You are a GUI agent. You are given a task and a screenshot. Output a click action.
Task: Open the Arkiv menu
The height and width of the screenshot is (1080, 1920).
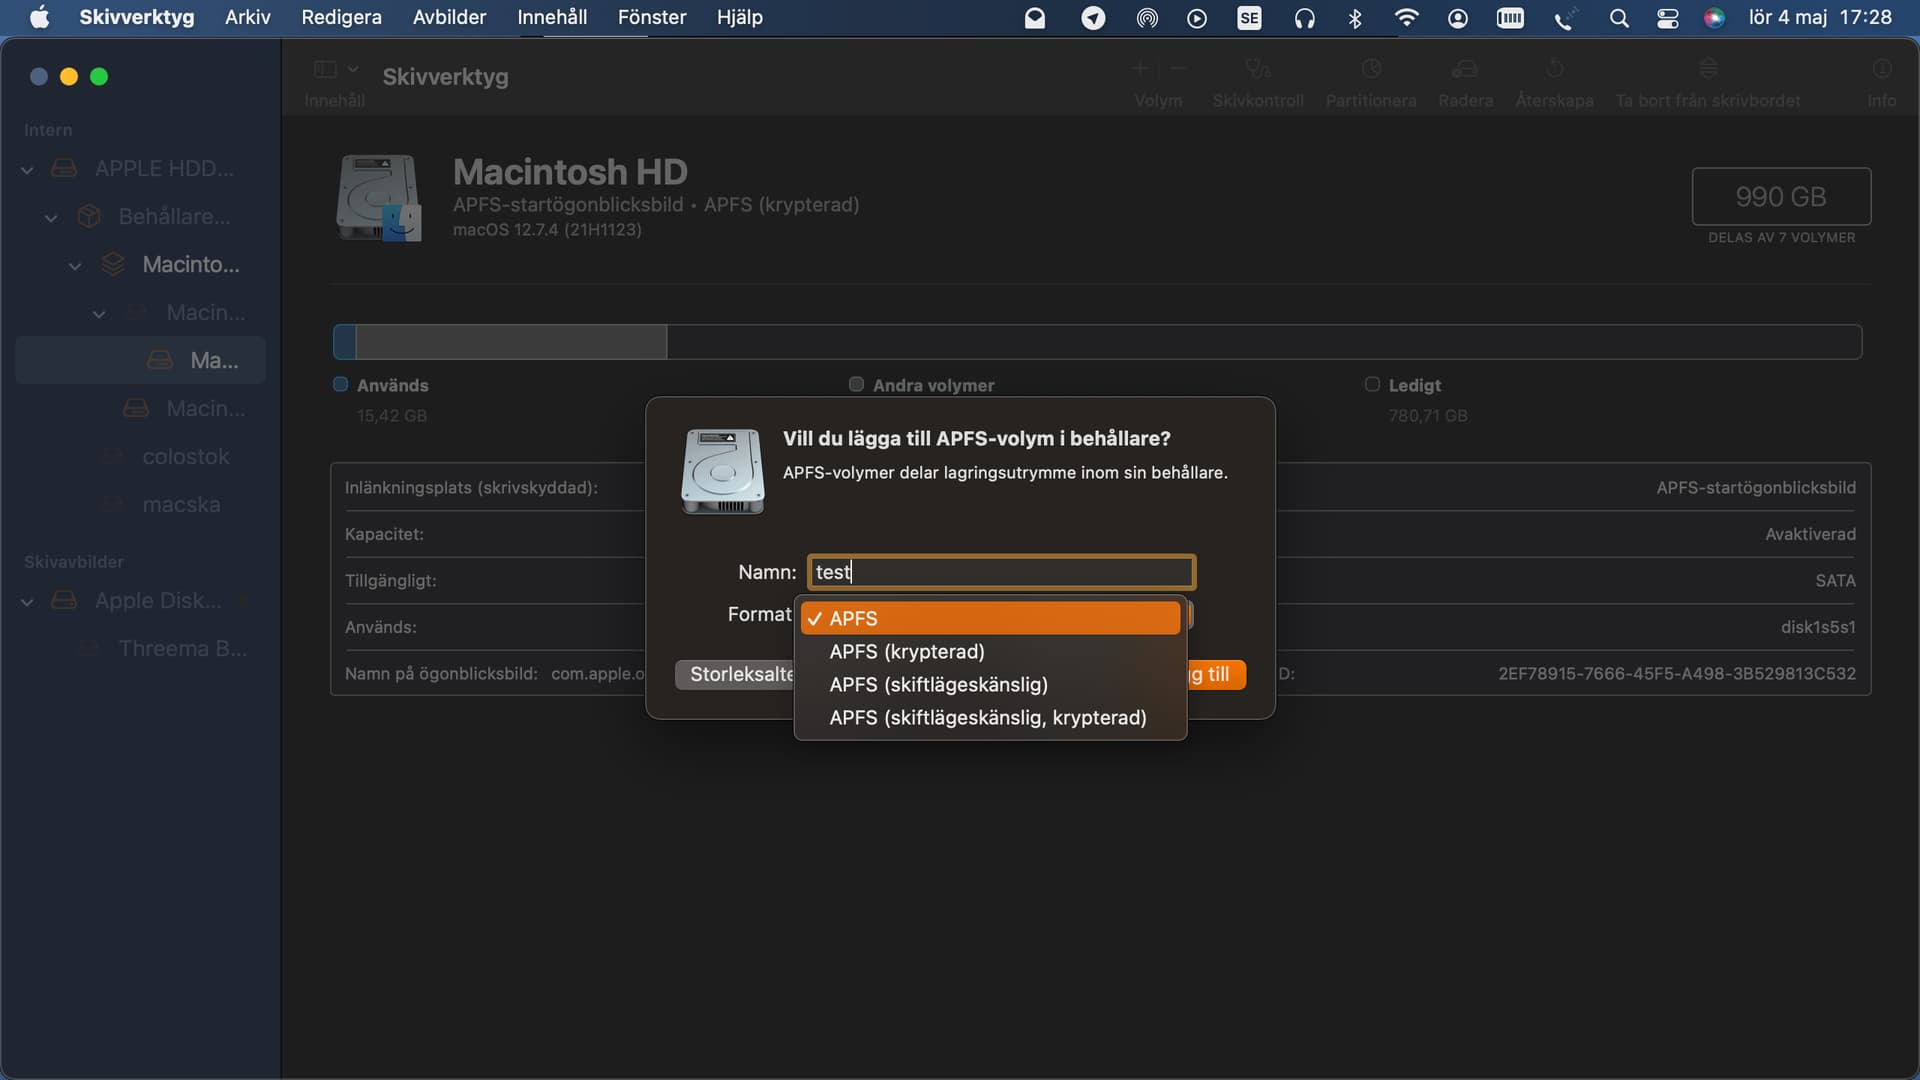[x=248, y=17]
